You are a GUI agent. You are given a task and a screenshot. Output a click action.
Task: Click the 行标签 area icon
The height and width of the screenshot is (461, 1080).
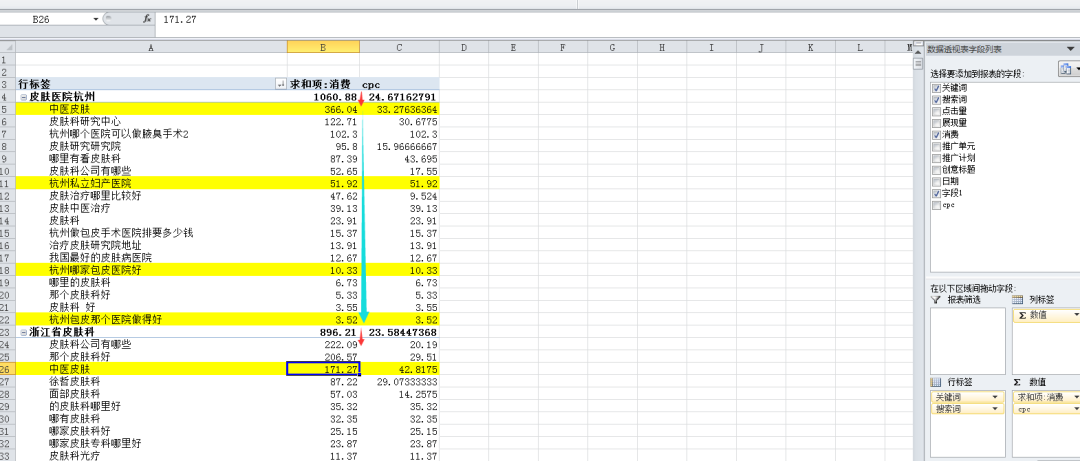(936, 383)
